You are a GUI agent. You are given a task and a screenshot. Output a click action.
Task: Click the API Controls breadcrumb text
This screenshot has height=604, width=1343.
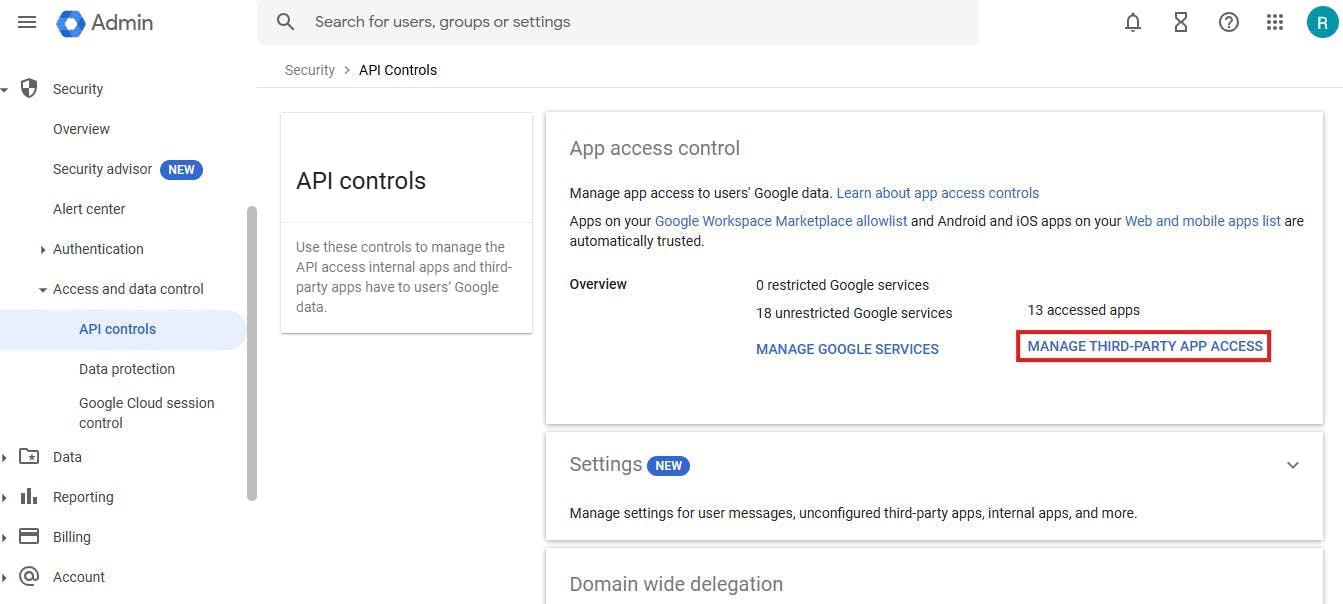coord(398,70)
